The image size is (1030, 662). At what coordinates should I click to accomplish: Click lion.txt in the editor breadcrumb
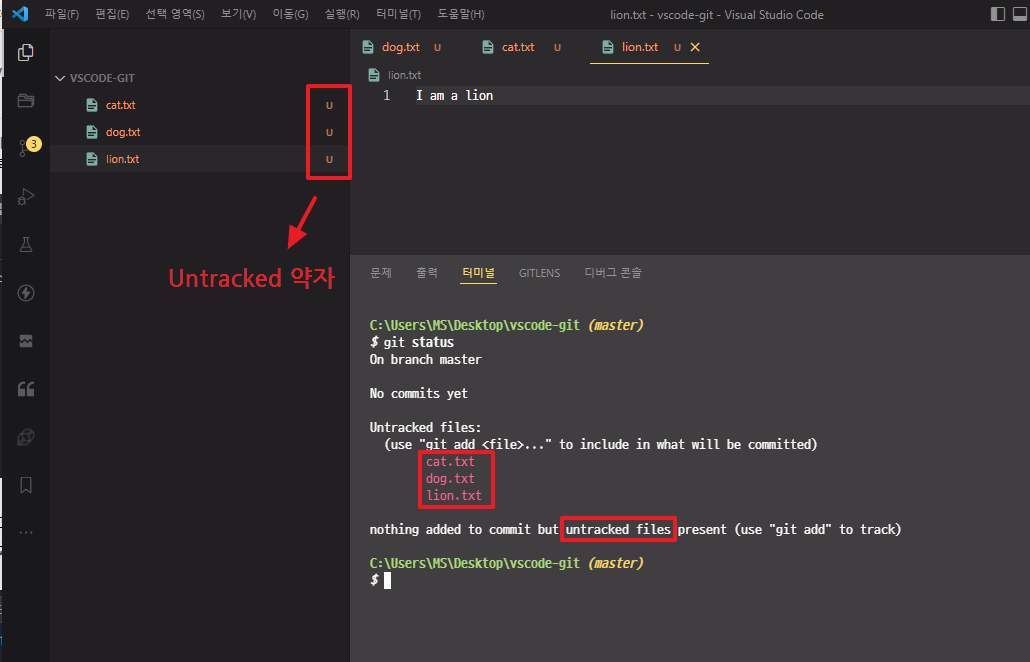(404, 75)
